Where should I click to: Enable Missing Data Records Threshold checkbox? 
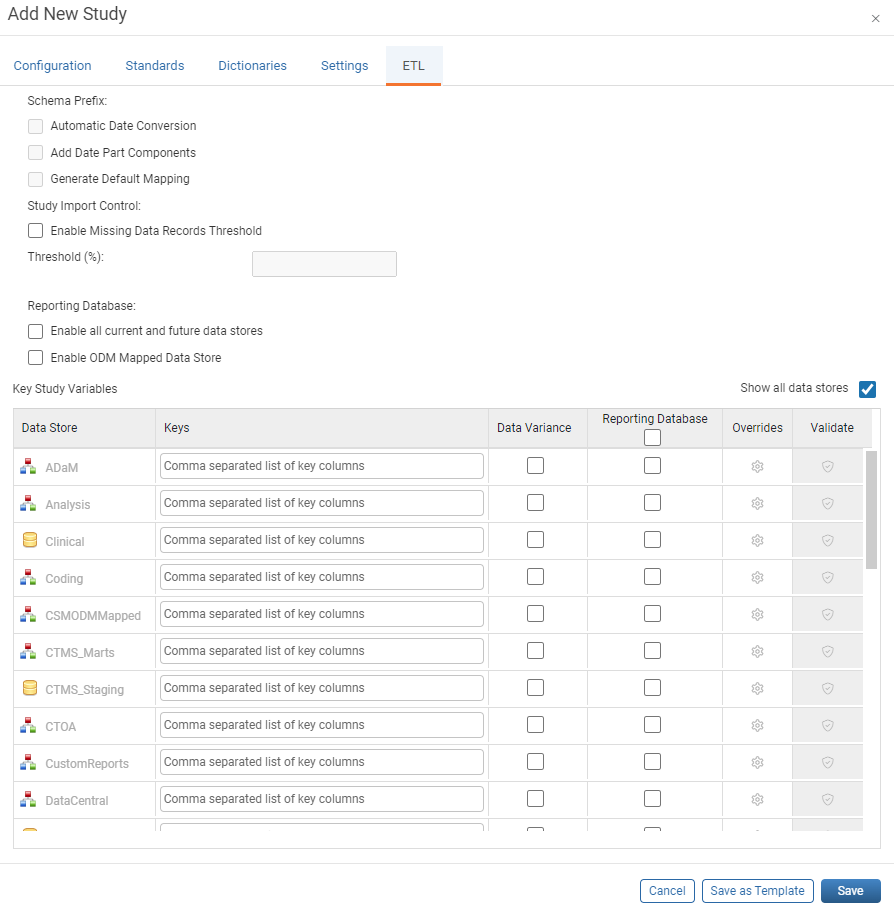point(36,230)
